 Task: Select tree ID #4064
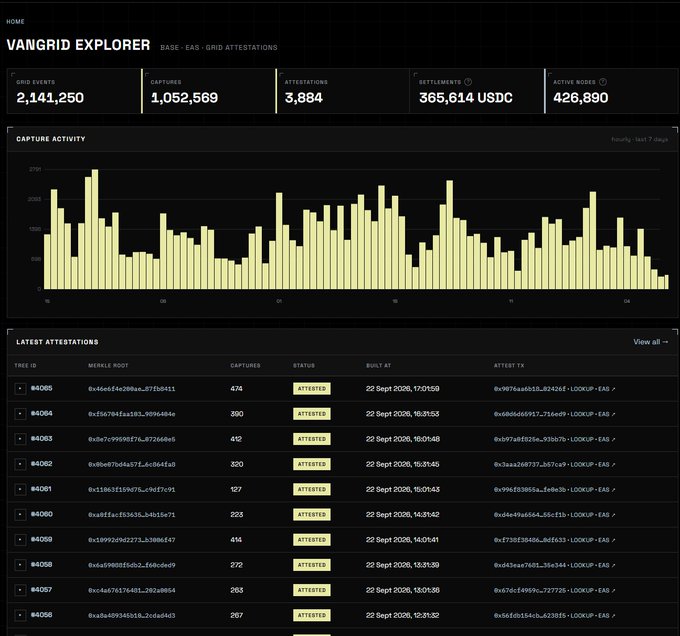42,413
